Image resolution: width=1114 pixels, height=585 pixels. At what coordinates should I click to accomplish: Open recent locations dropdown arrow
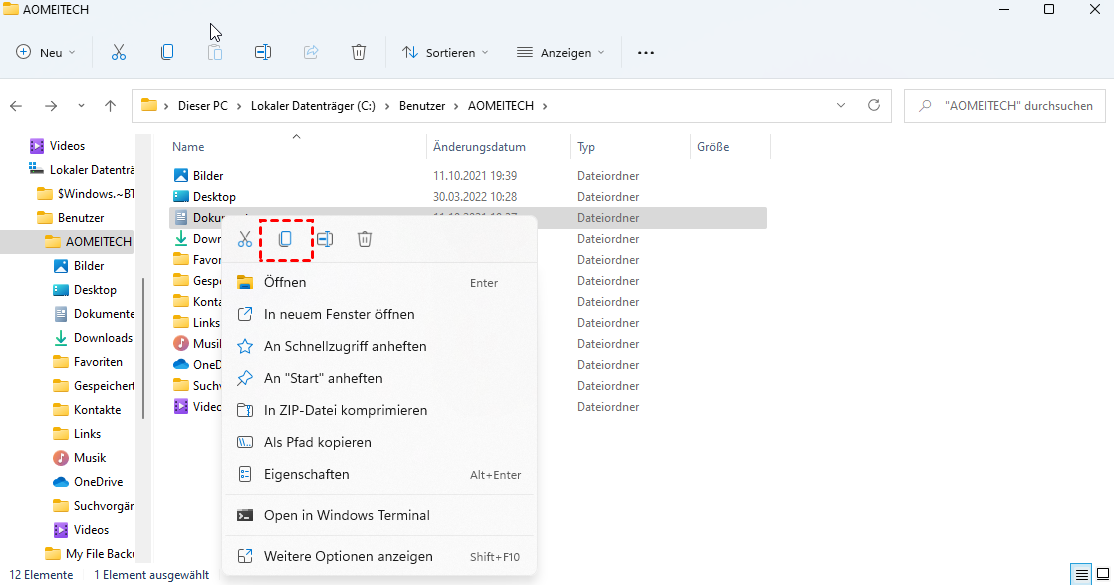click(x=81, y=106)
